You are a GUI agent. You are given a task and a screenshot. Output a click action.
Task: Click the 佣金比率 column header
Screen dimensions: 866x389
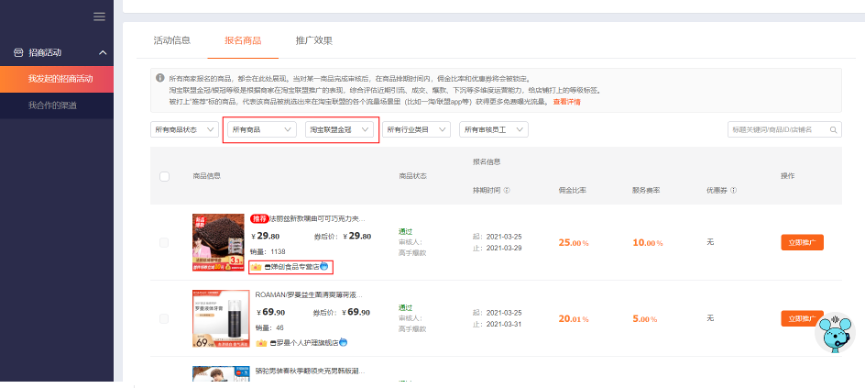coord(572,190)
